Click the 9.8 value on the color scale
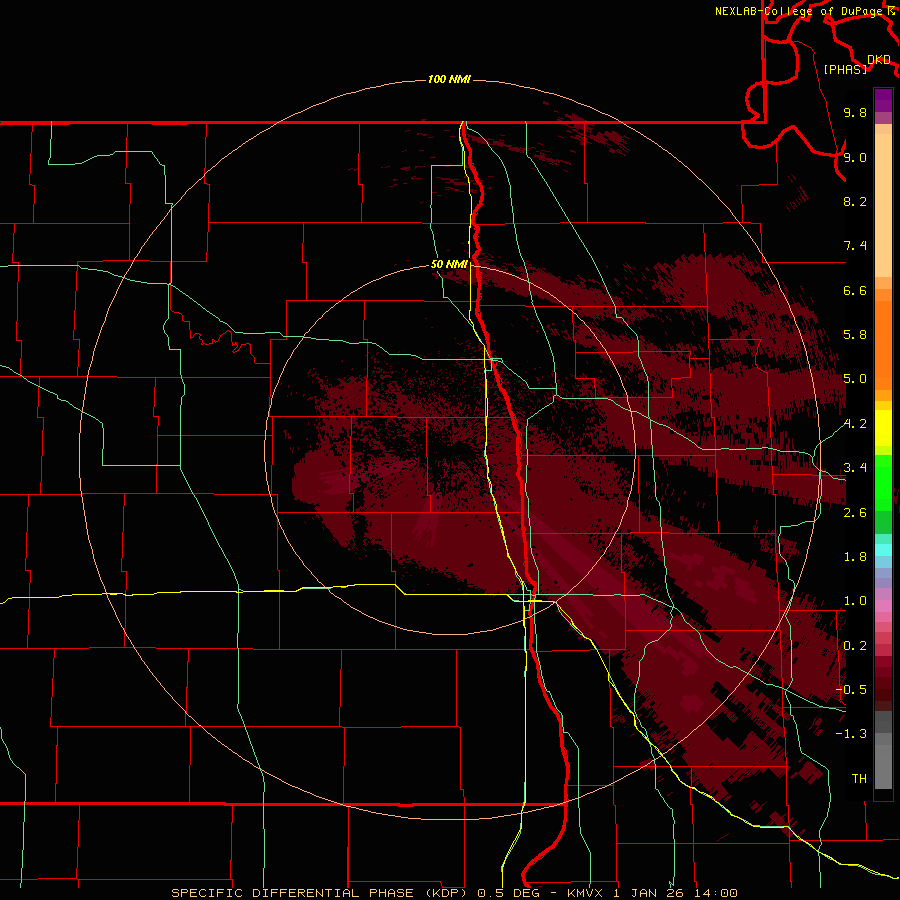This screenshot has height=900, width=900. click(855, 112)
